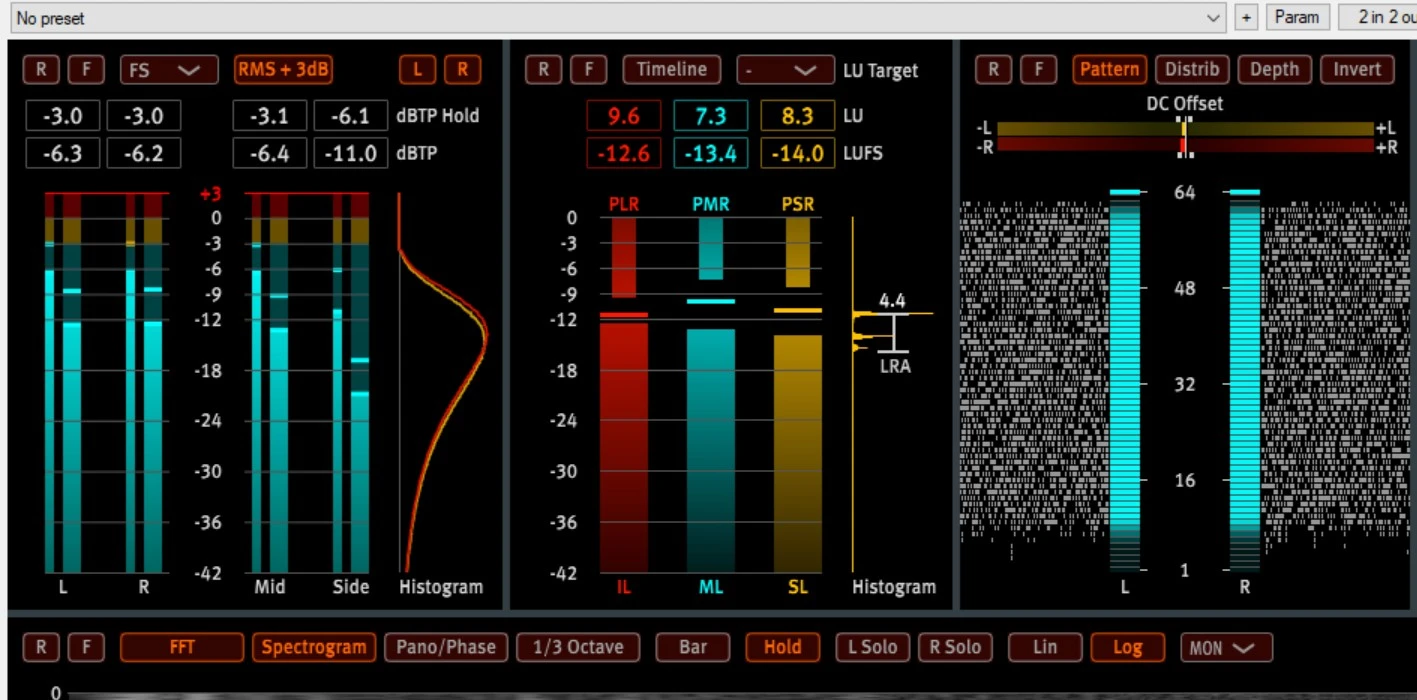Click the Timeline button
Viewport: 1417px width, 700px height.
672,70
